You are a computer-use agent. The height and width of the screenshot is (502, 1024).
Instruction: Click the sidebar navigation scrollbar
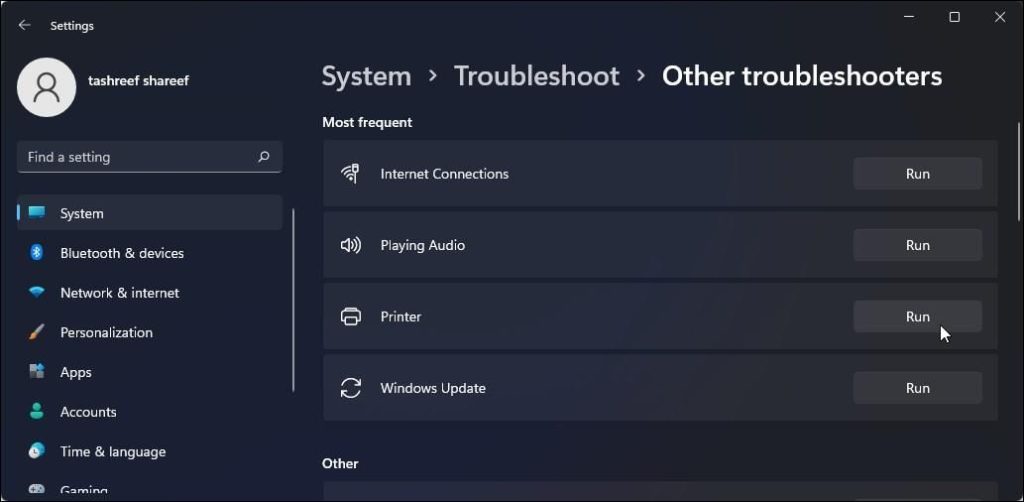click(x=293, y=300)
